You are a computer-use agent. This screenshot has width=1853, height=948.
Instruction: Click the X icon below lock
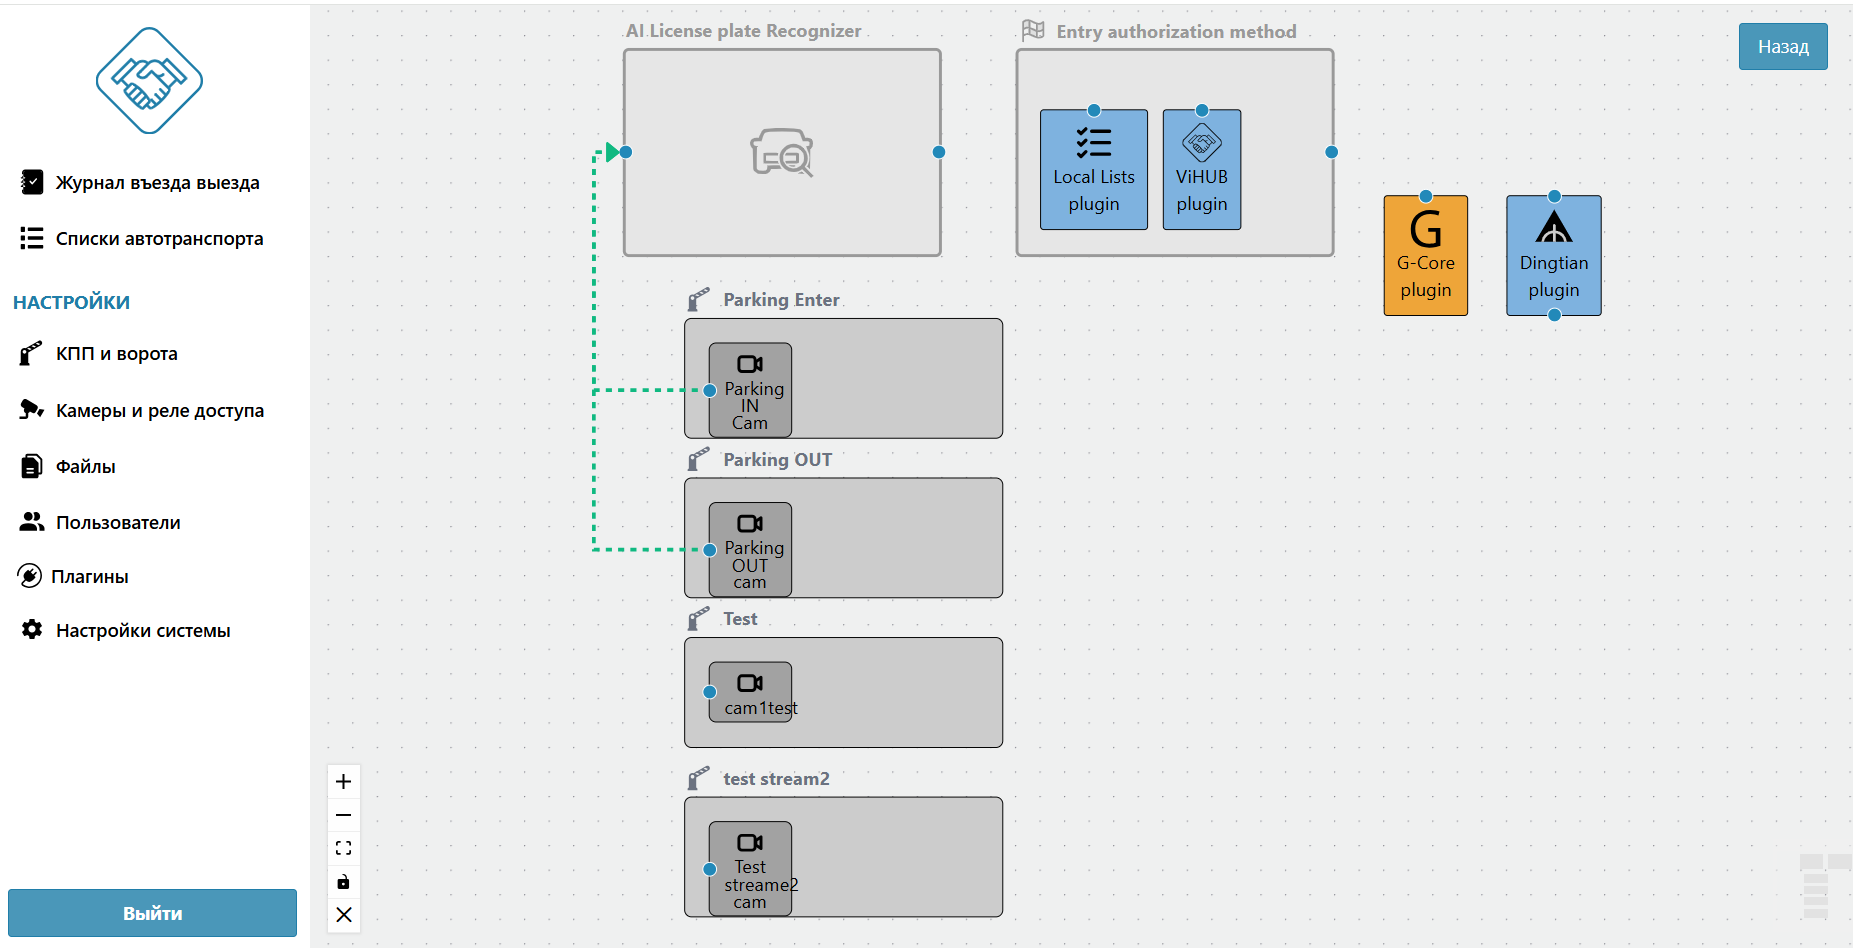[x=343, y=914]
